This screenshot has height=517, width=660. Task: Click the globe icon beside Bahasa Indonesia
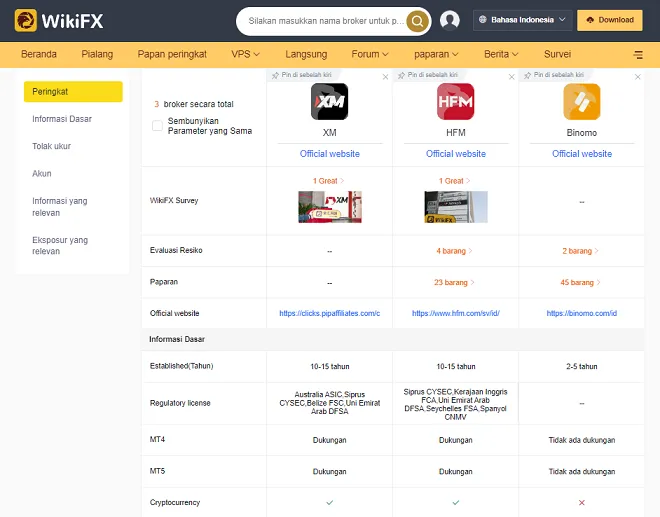483,19
